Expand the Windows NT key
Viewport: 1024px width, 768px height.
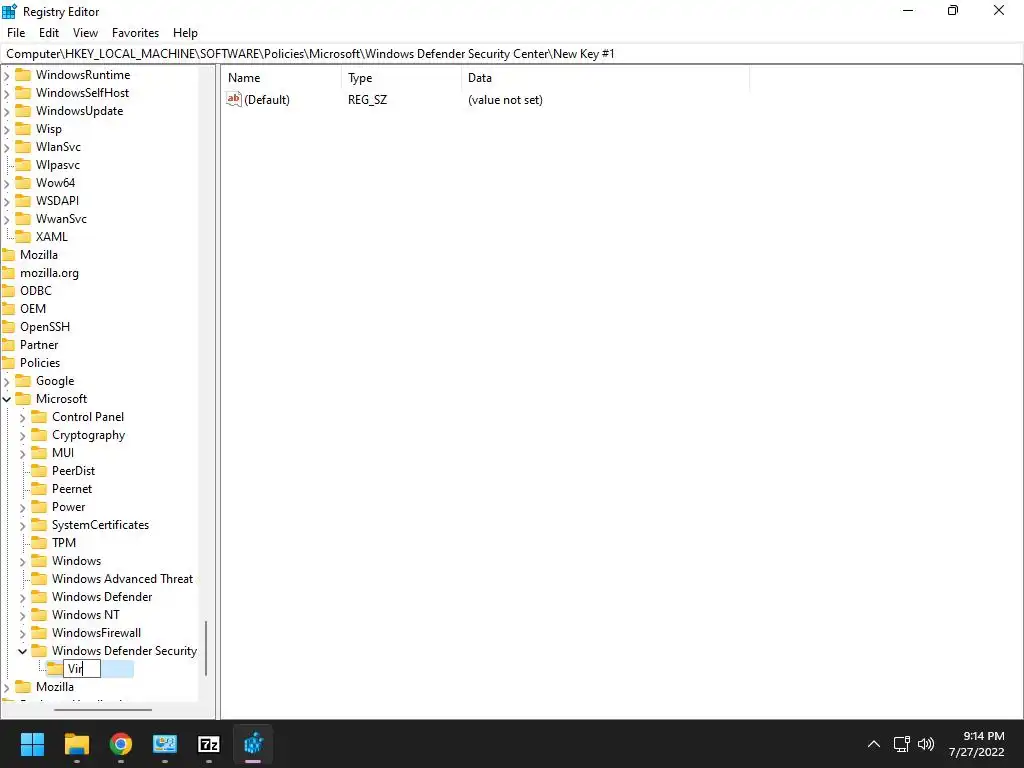pos(23,615)
